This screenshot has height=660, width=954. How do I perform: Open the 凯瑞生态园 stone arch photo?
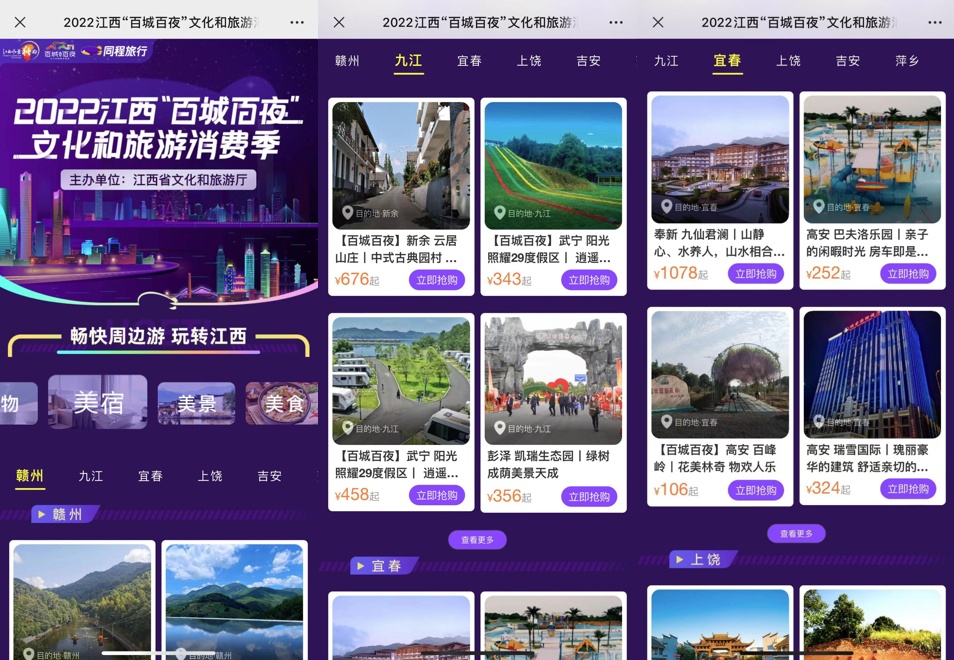tap(553, 381)
